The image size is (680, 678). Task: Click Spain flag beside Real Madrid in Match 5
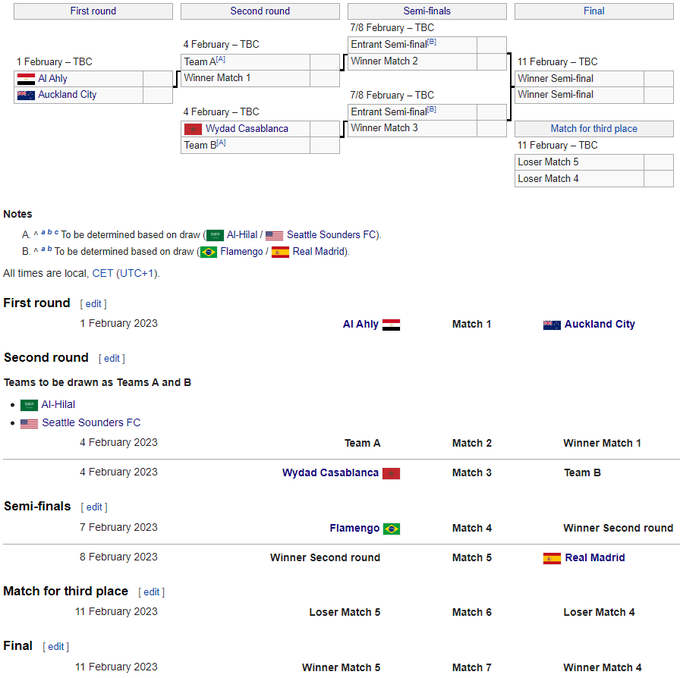(x=552, y=558)
